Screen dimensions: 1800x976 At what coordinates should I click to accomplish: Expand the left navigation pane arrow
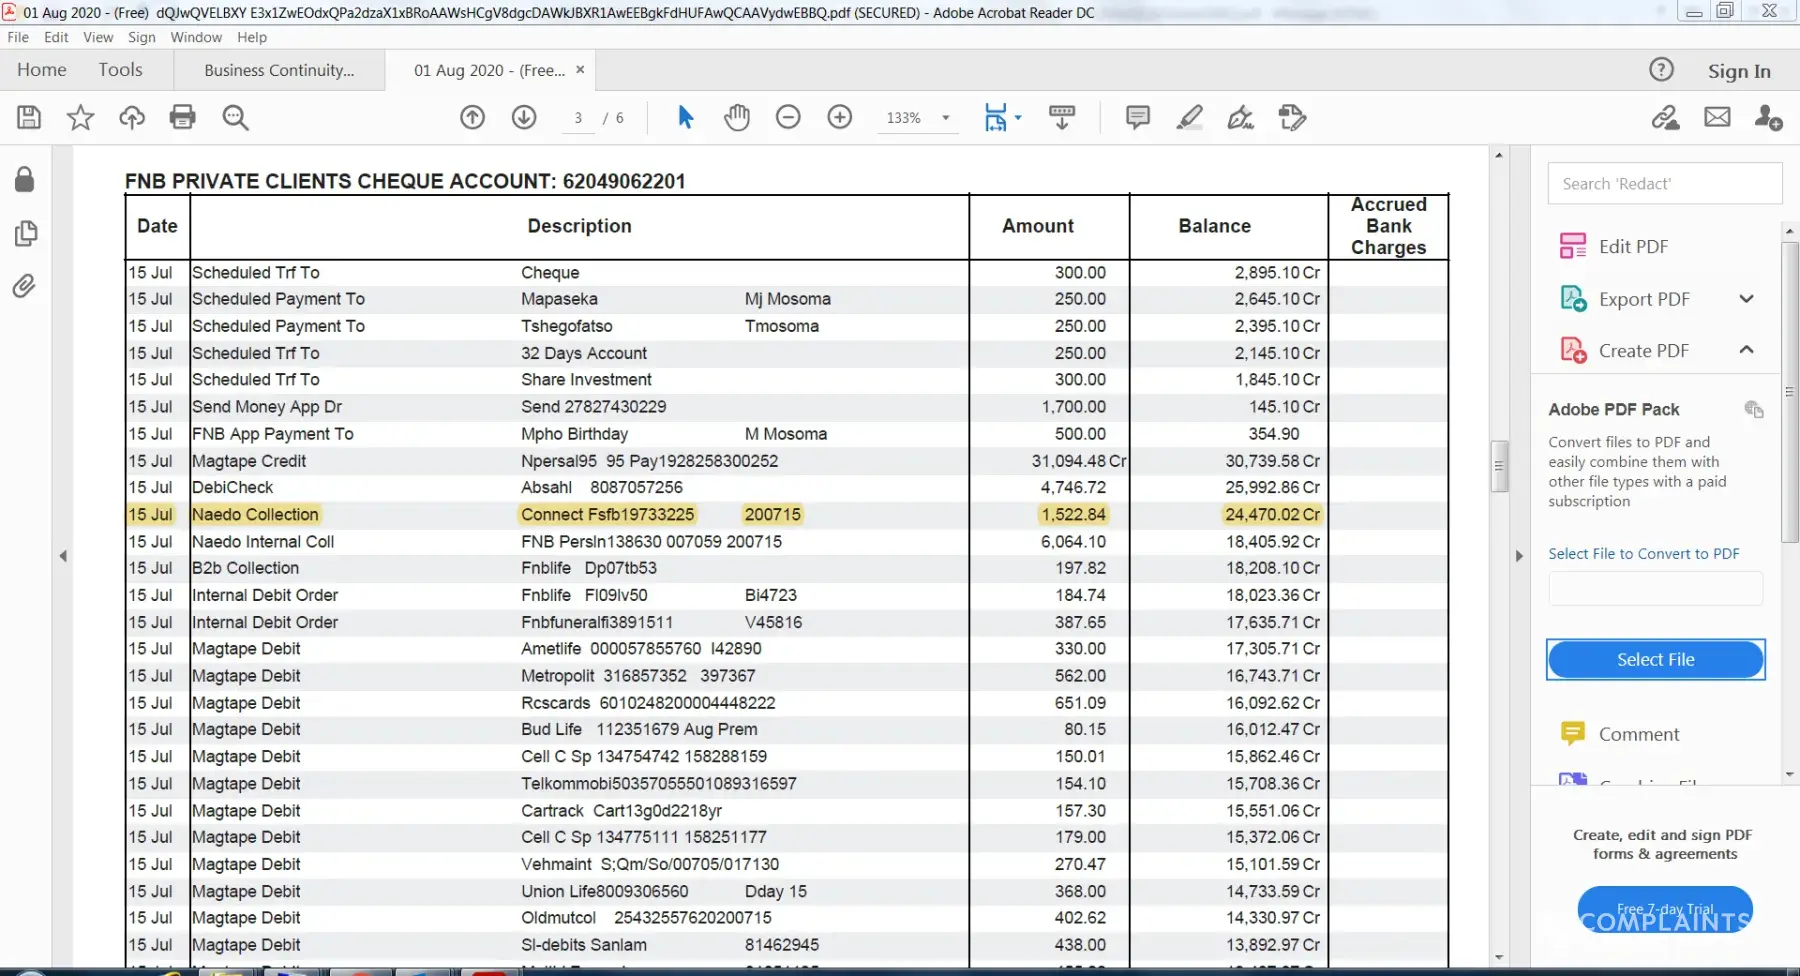(x=63, y=556)
